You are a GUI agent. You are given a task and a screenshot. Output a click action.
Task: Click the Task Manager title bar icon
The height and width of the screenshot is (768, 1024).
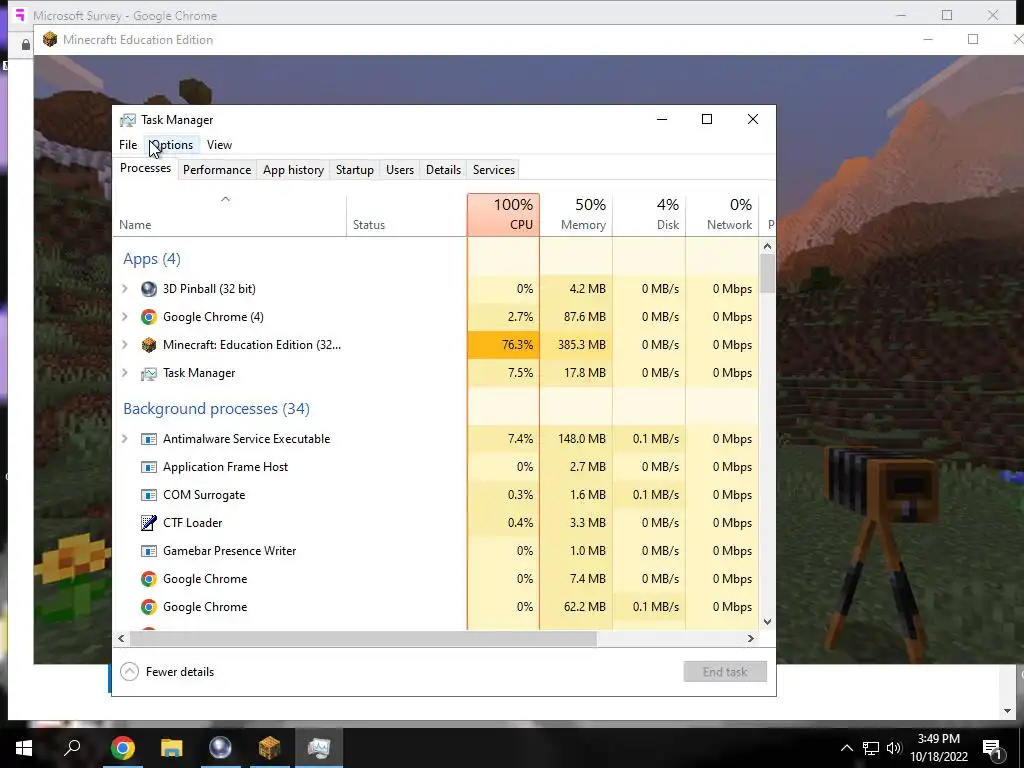coord(128,120)
